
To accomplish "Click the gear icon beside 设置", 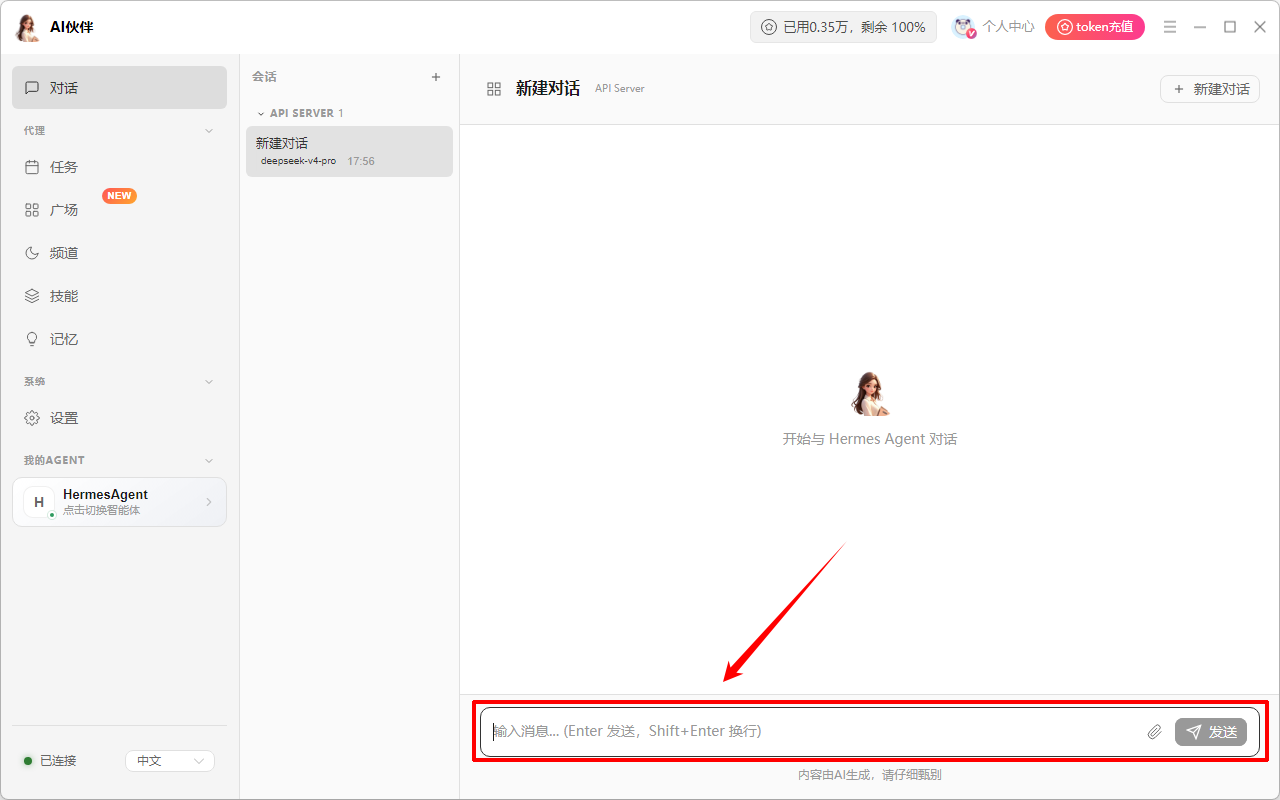I will [x=32, y=418].
